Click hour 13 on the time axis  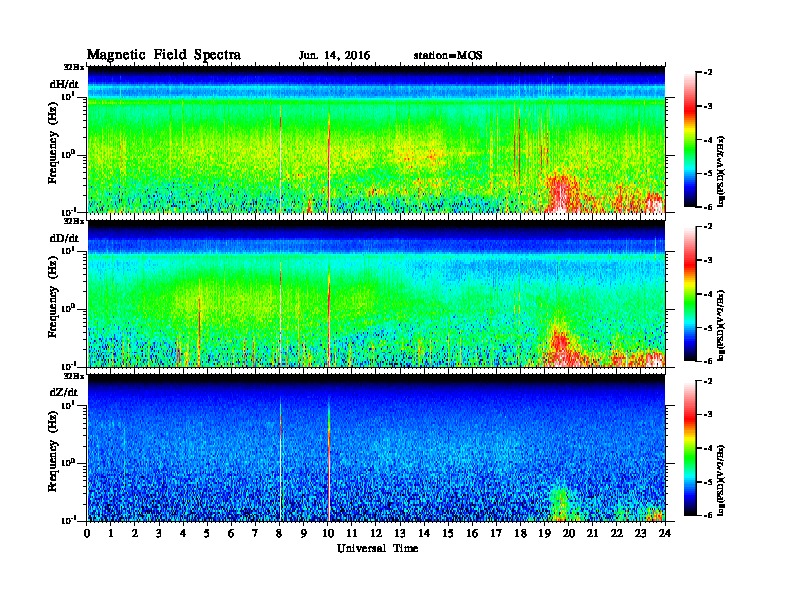pyautogui.click(x=400, y=534)
